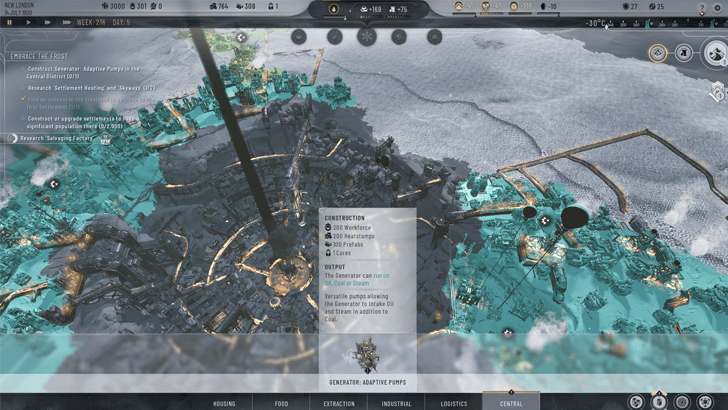
Task: Click the -30°C temperature reading
Action: (x=595, y=23)
